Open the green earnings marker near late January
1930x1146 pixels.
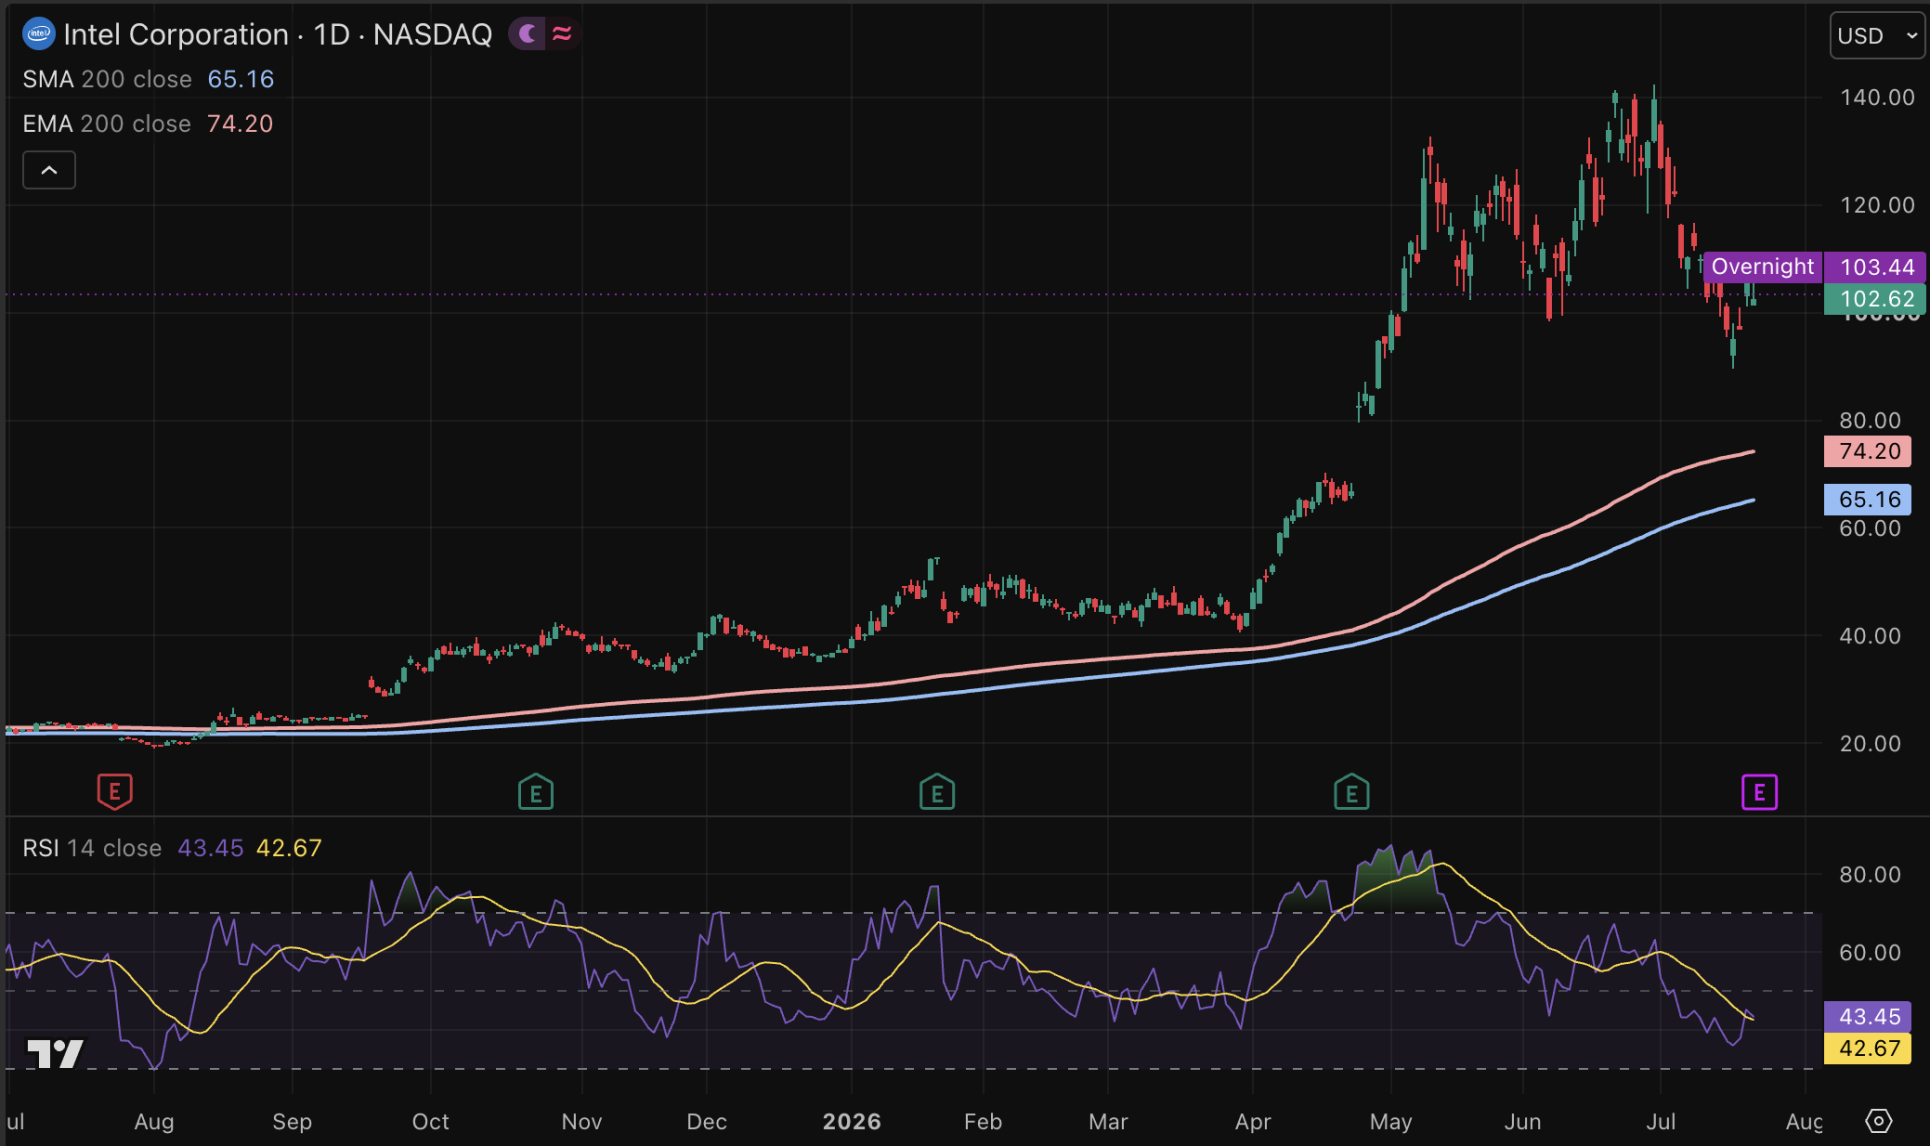(x=937, y=792)
